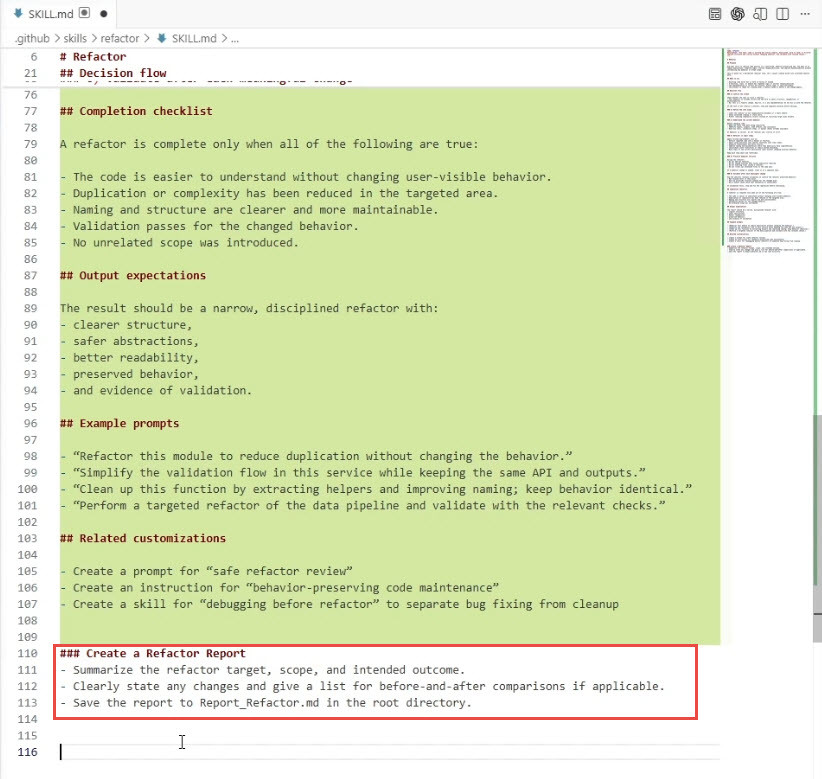Place cursor on the '## Completion checklist' heading
The width and height of the screenshot is (822, 779).
[136, 111]
